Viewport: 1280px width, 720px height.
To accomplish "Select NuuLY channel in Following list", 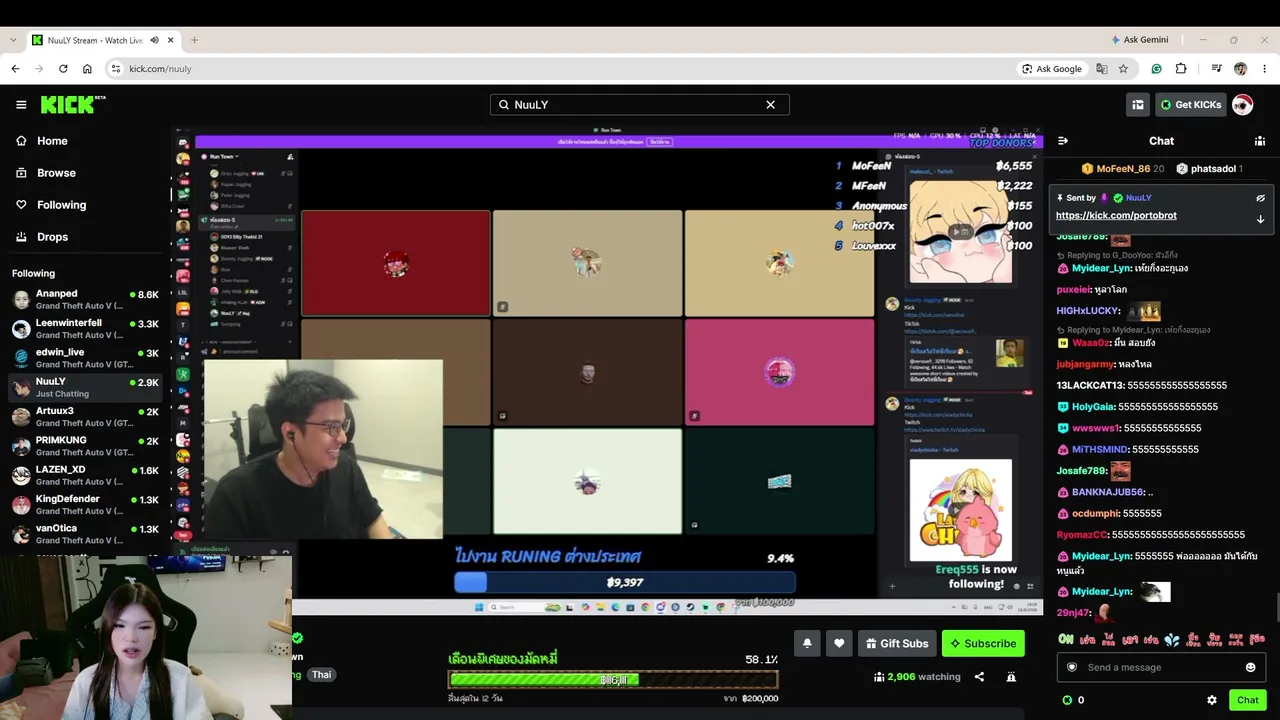I will click(x=85, y=387).
